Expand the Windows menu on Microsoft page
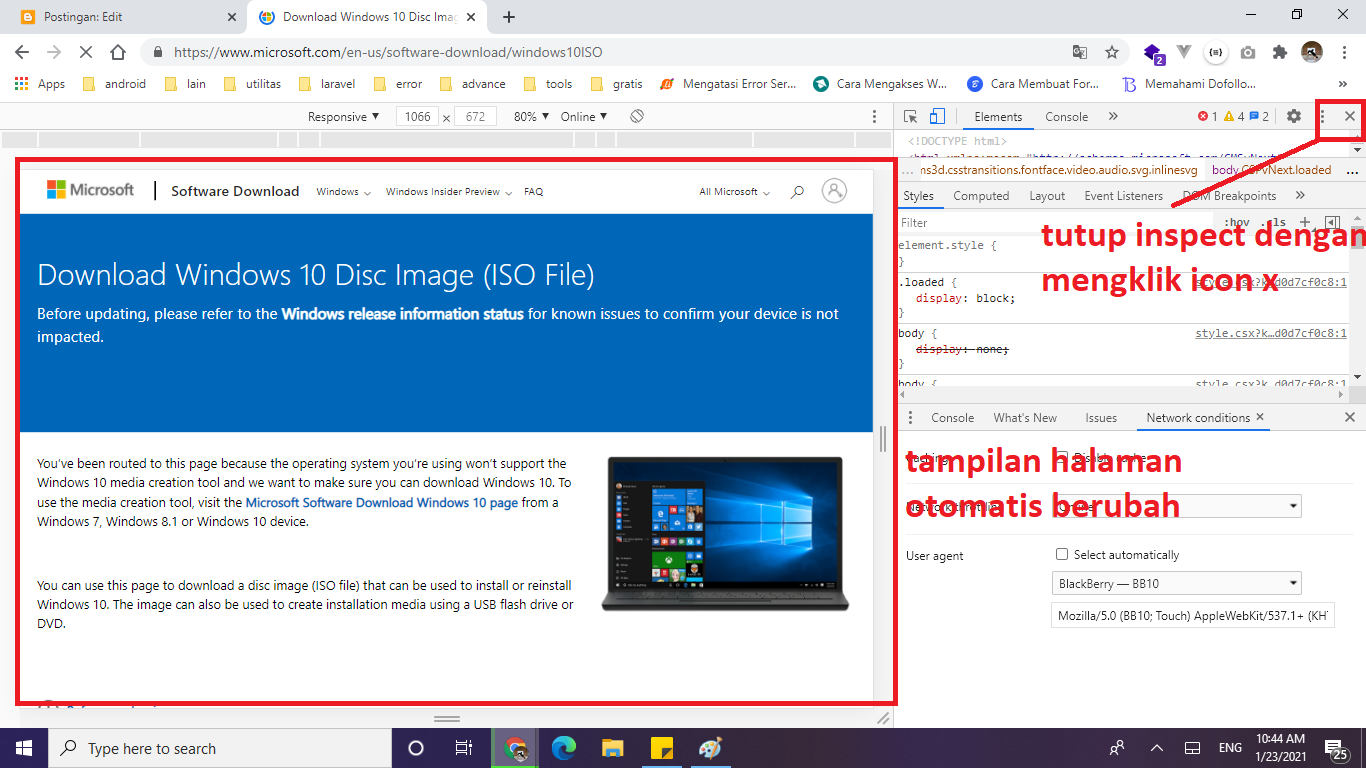 click(343, 192)
